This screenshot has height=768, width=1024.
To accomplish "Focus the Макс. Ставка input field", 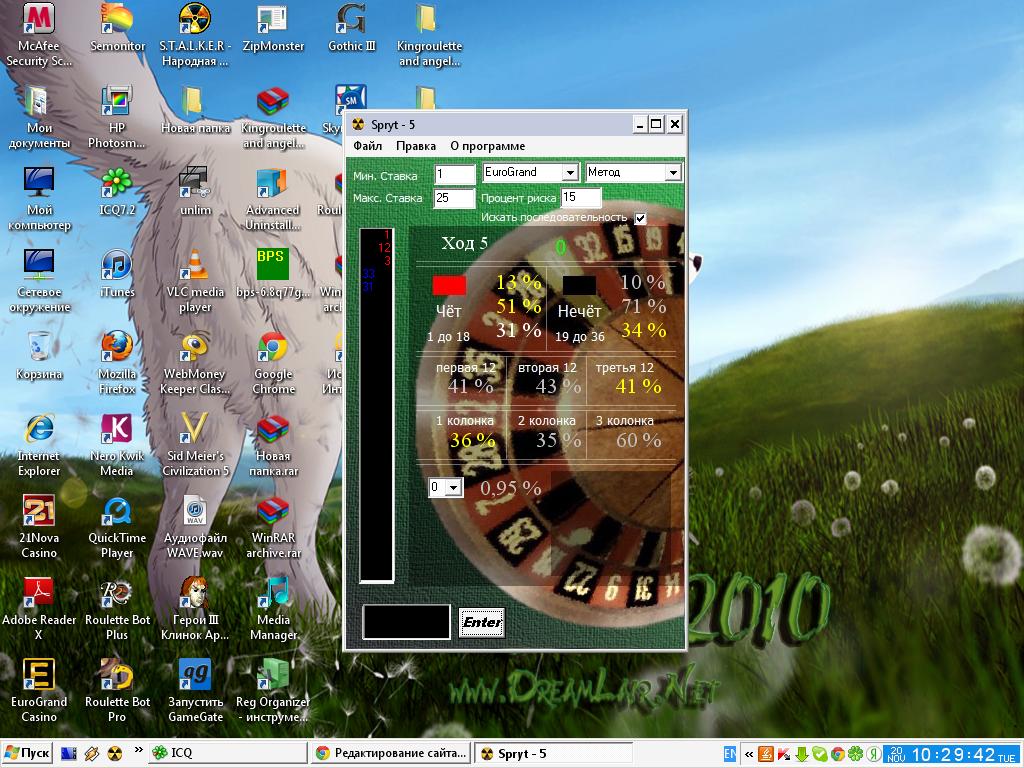I will tap(455, 199).
